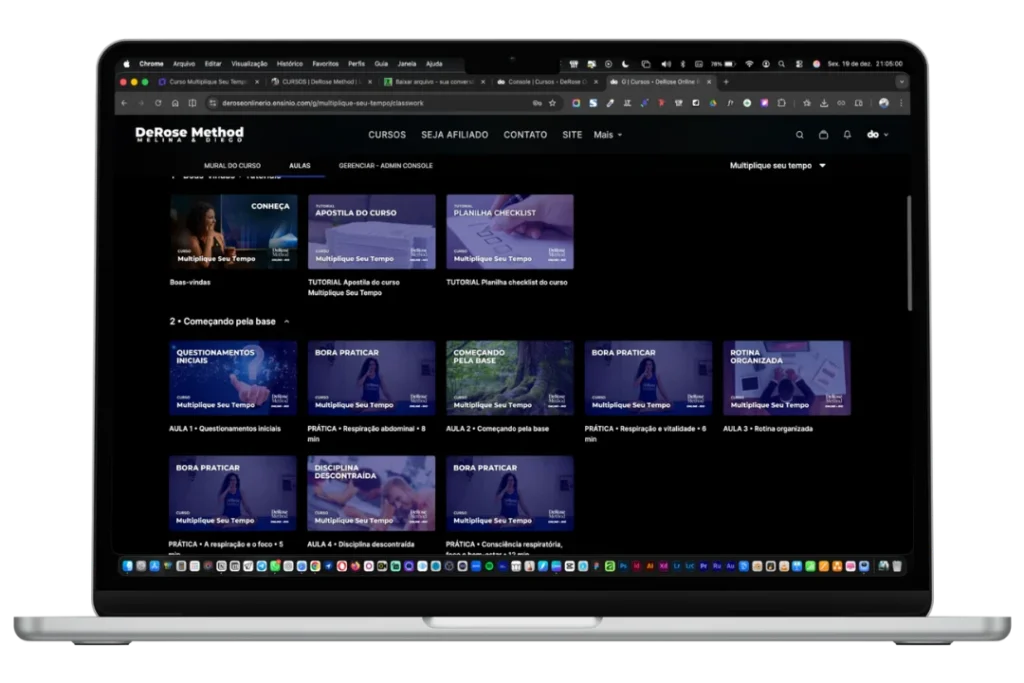Open the Chrome downloads icon
1024x683 pixels.
click(824, 103)
